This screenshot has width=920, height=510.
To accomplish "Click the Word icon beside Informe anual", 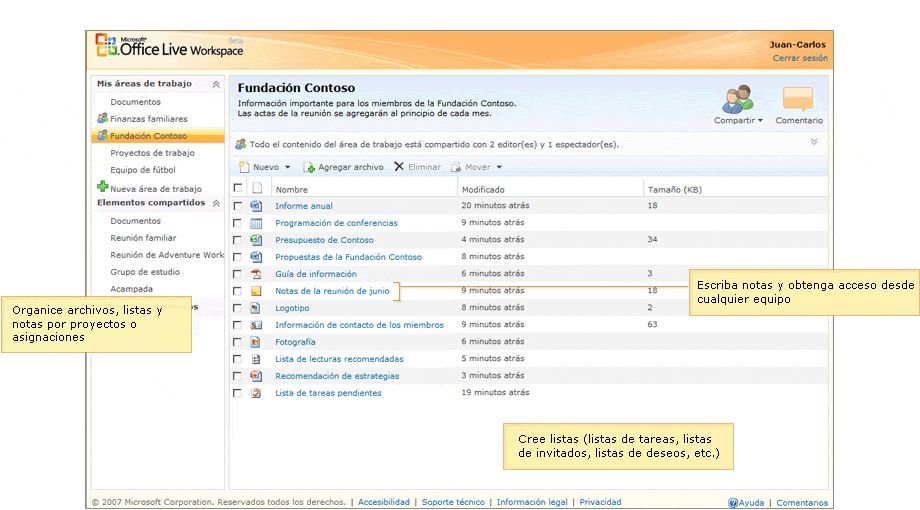I will coord(256,206).
